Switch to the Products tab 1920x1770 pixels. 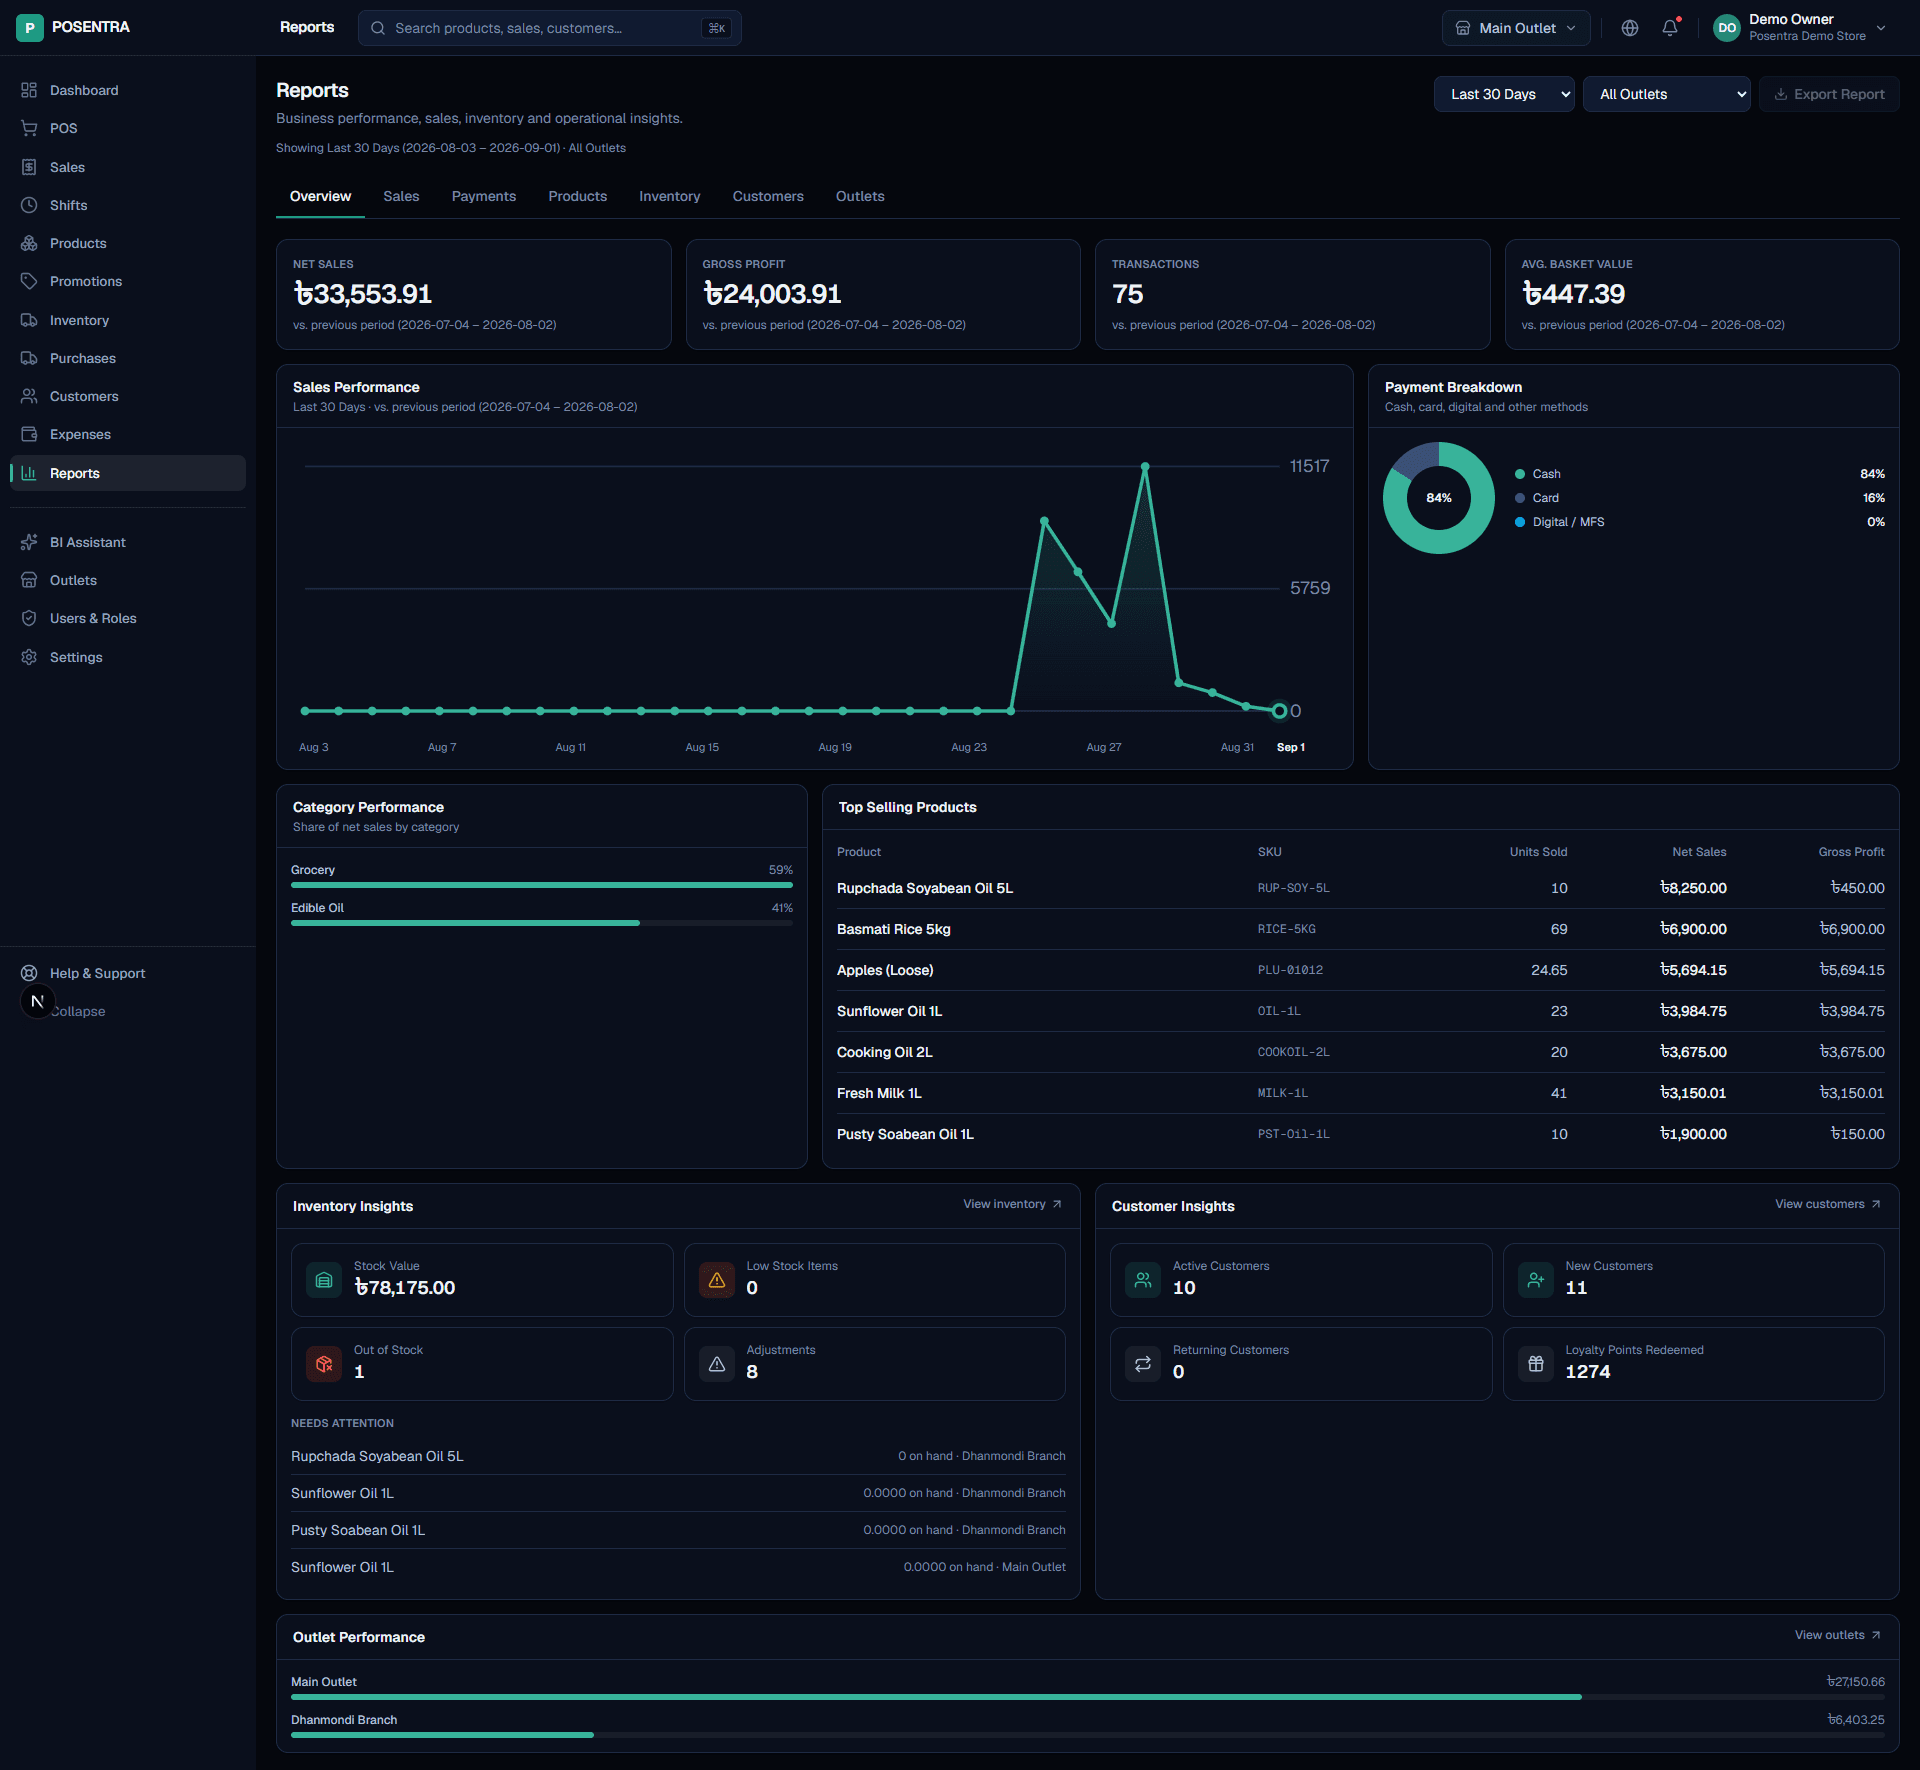coord(578,196)
